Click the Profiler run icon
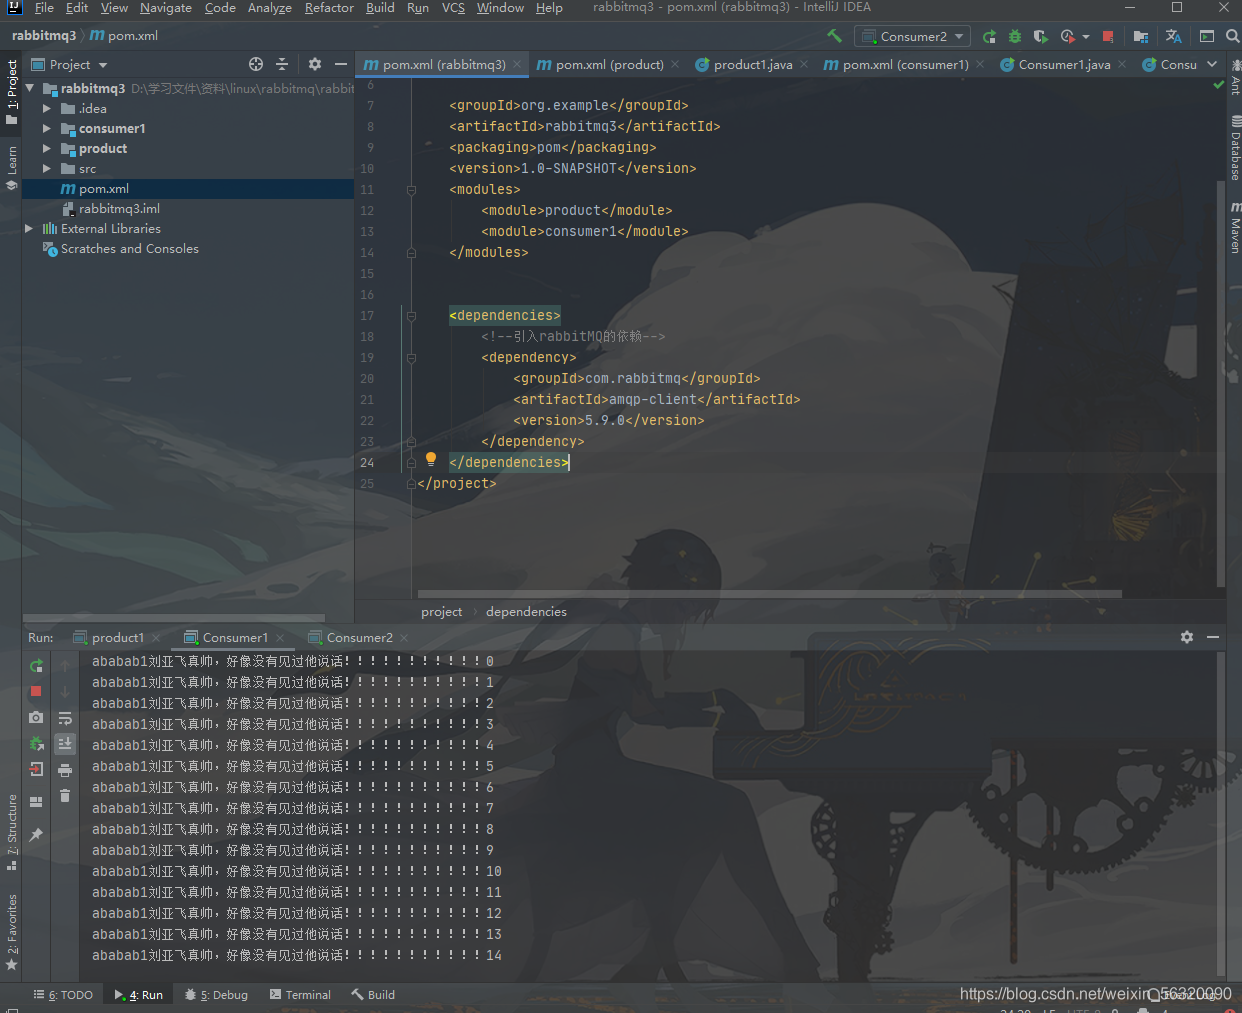 pyautogui.click(x=1068, y=36)
